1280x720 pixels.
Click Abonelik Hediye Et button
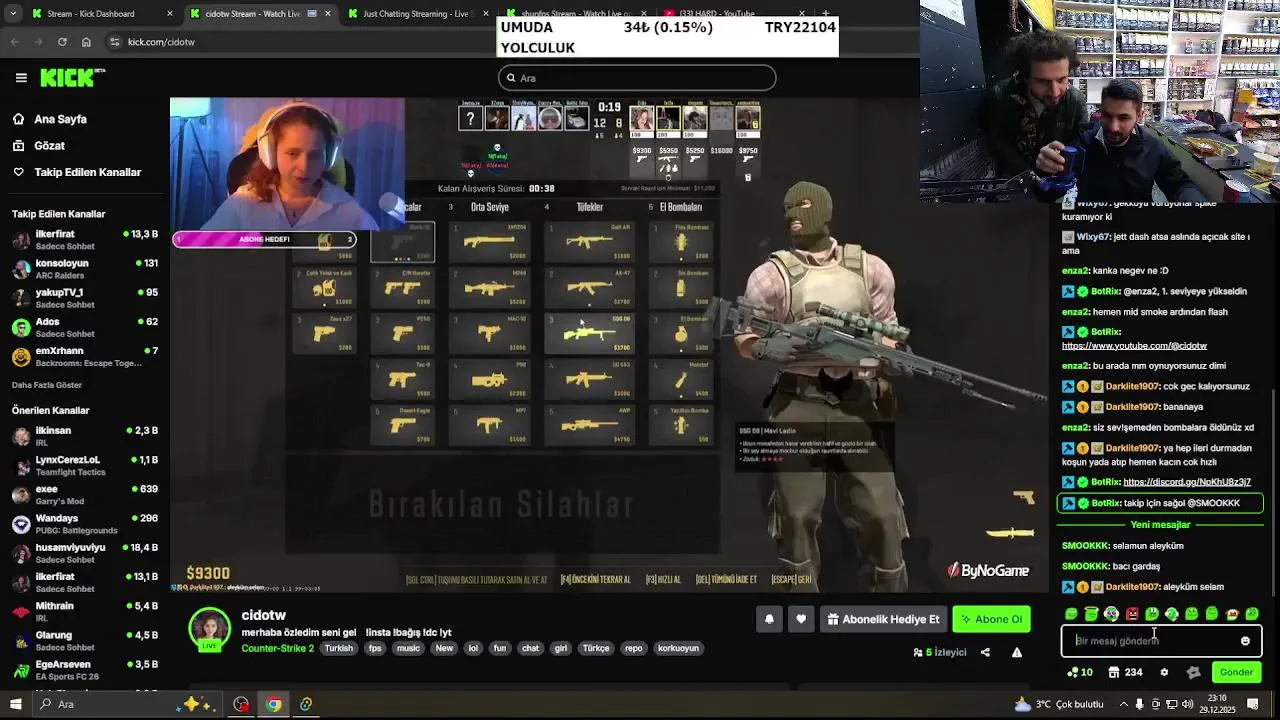click(x=883, y=619)
